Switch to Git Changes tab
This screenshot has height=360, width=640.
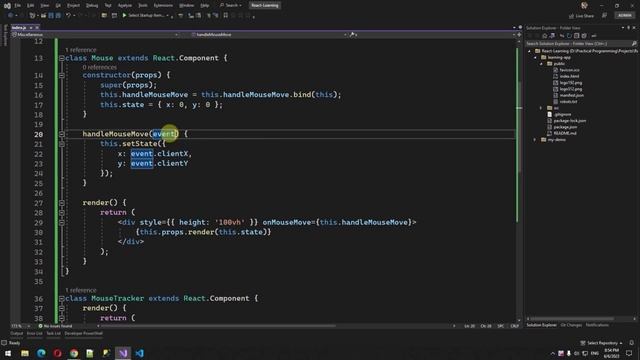click(571, 325)
